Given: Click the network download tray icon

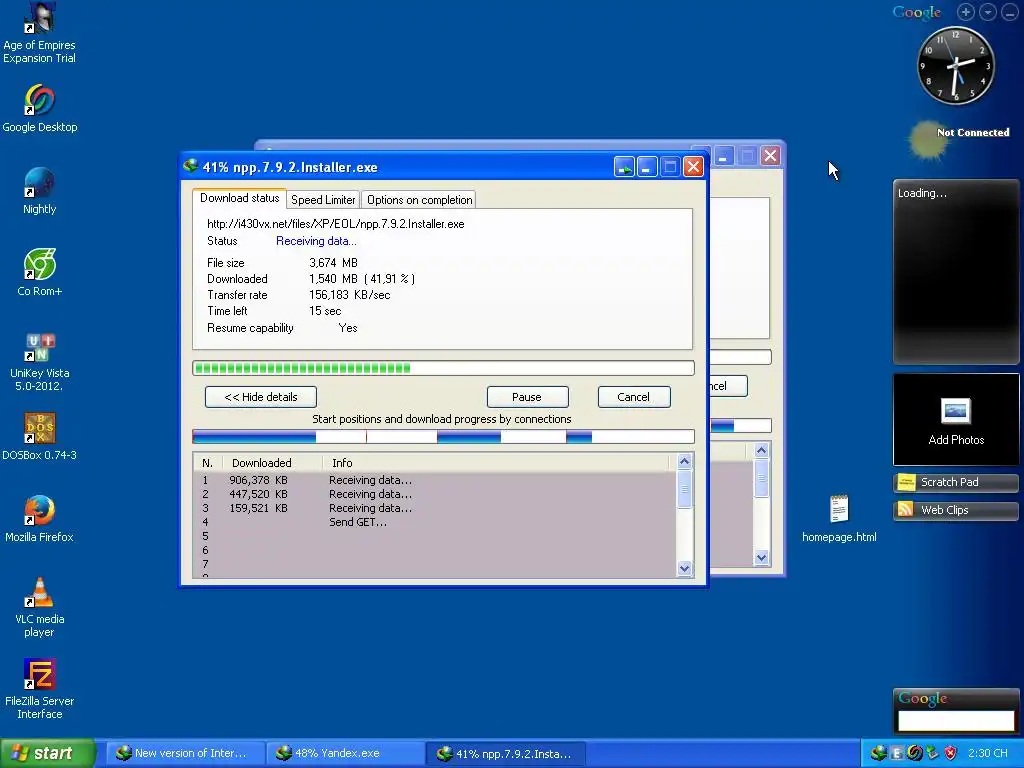Looking at the screenshot, I should (932, 753).
